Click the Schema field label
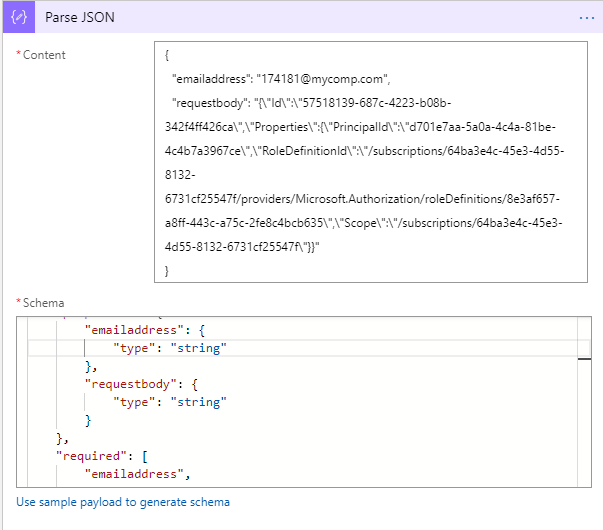Image resolution: width=603 pixels, height=530 pixels. pyautogui.click(x=43, y=303)
